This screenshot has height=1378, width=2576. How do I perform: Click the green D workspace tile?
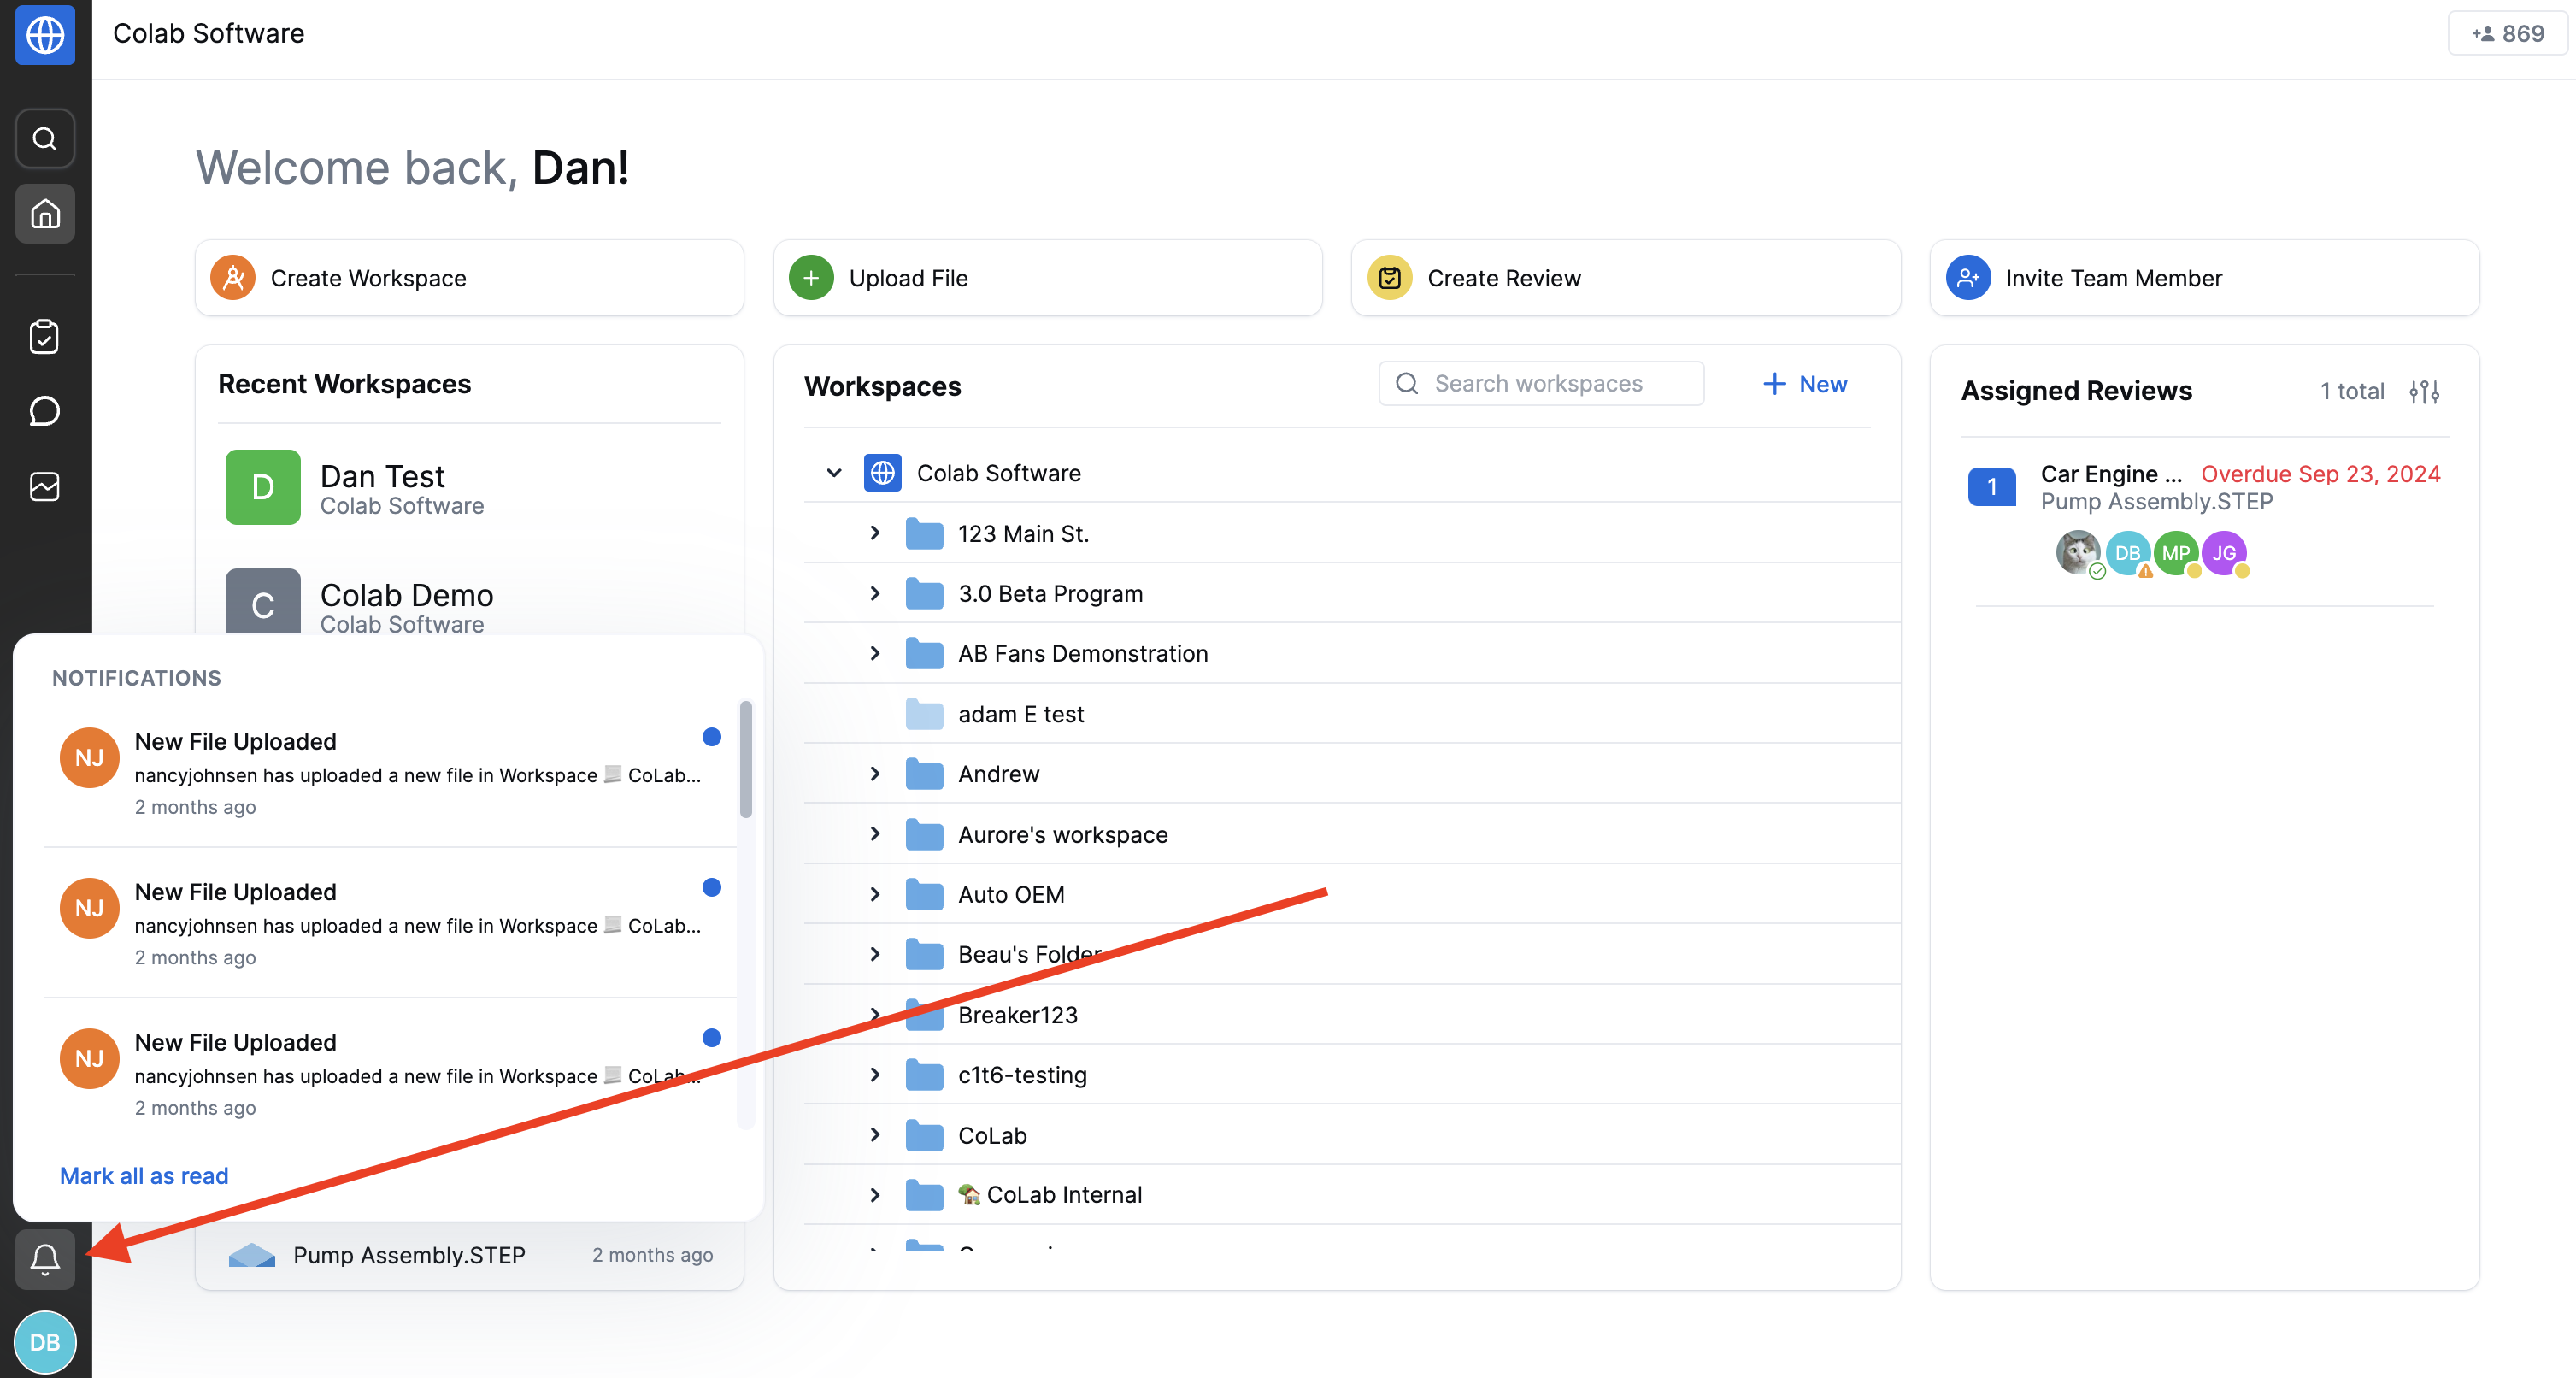263,487
